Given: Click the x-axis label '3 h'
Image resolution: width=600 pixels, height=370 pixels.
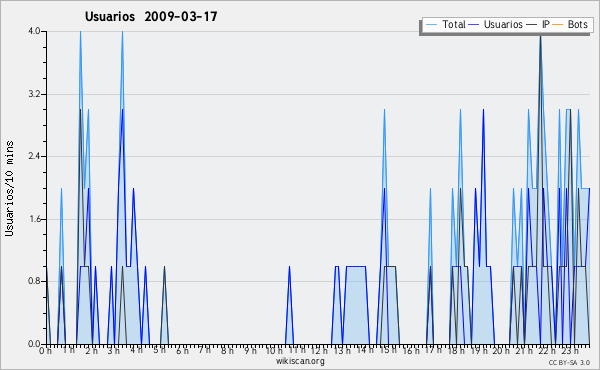Looking at the screenshot, I should (114, 350).
